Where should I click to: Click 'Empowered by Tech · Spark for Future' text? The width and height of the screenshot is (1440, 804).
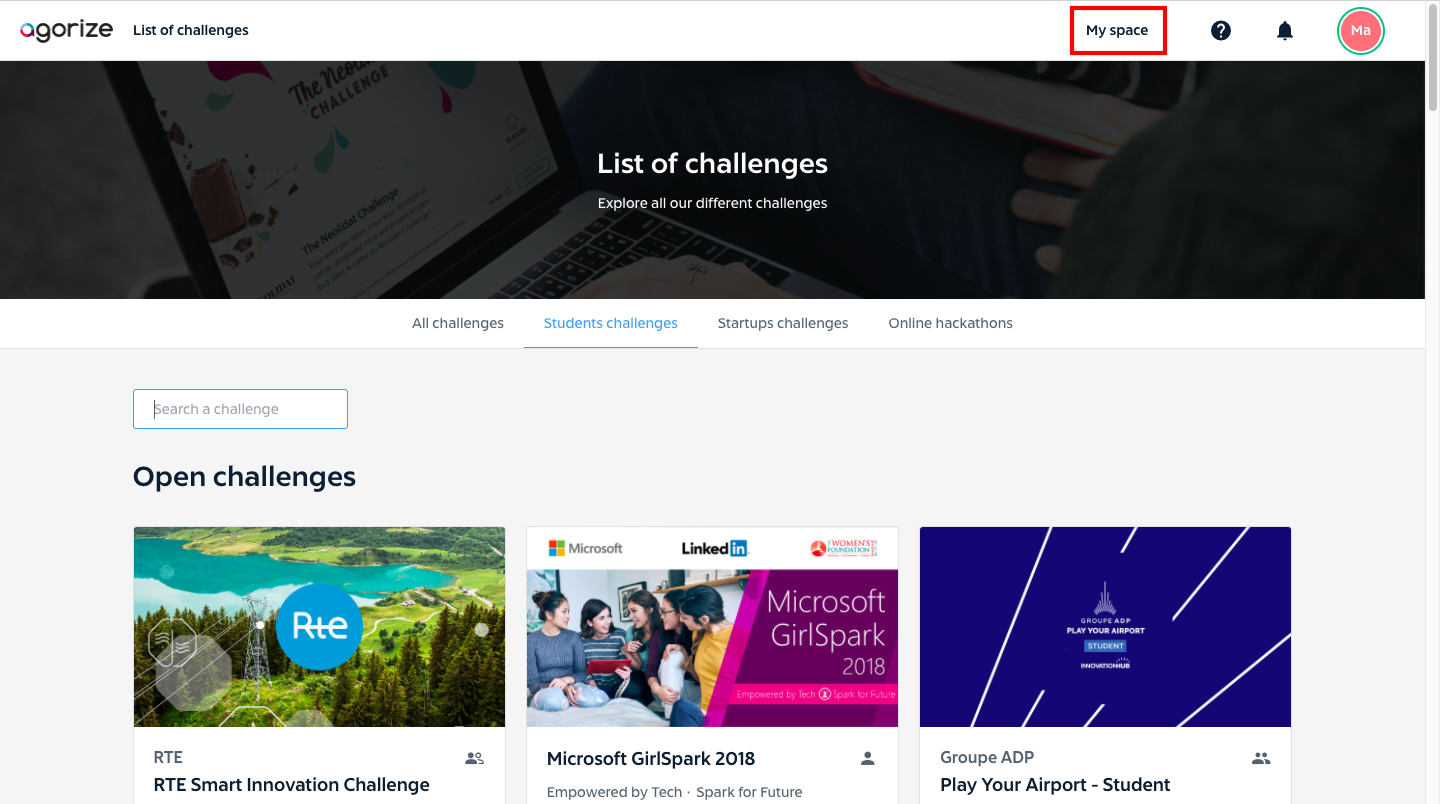[x=675, y=792]
